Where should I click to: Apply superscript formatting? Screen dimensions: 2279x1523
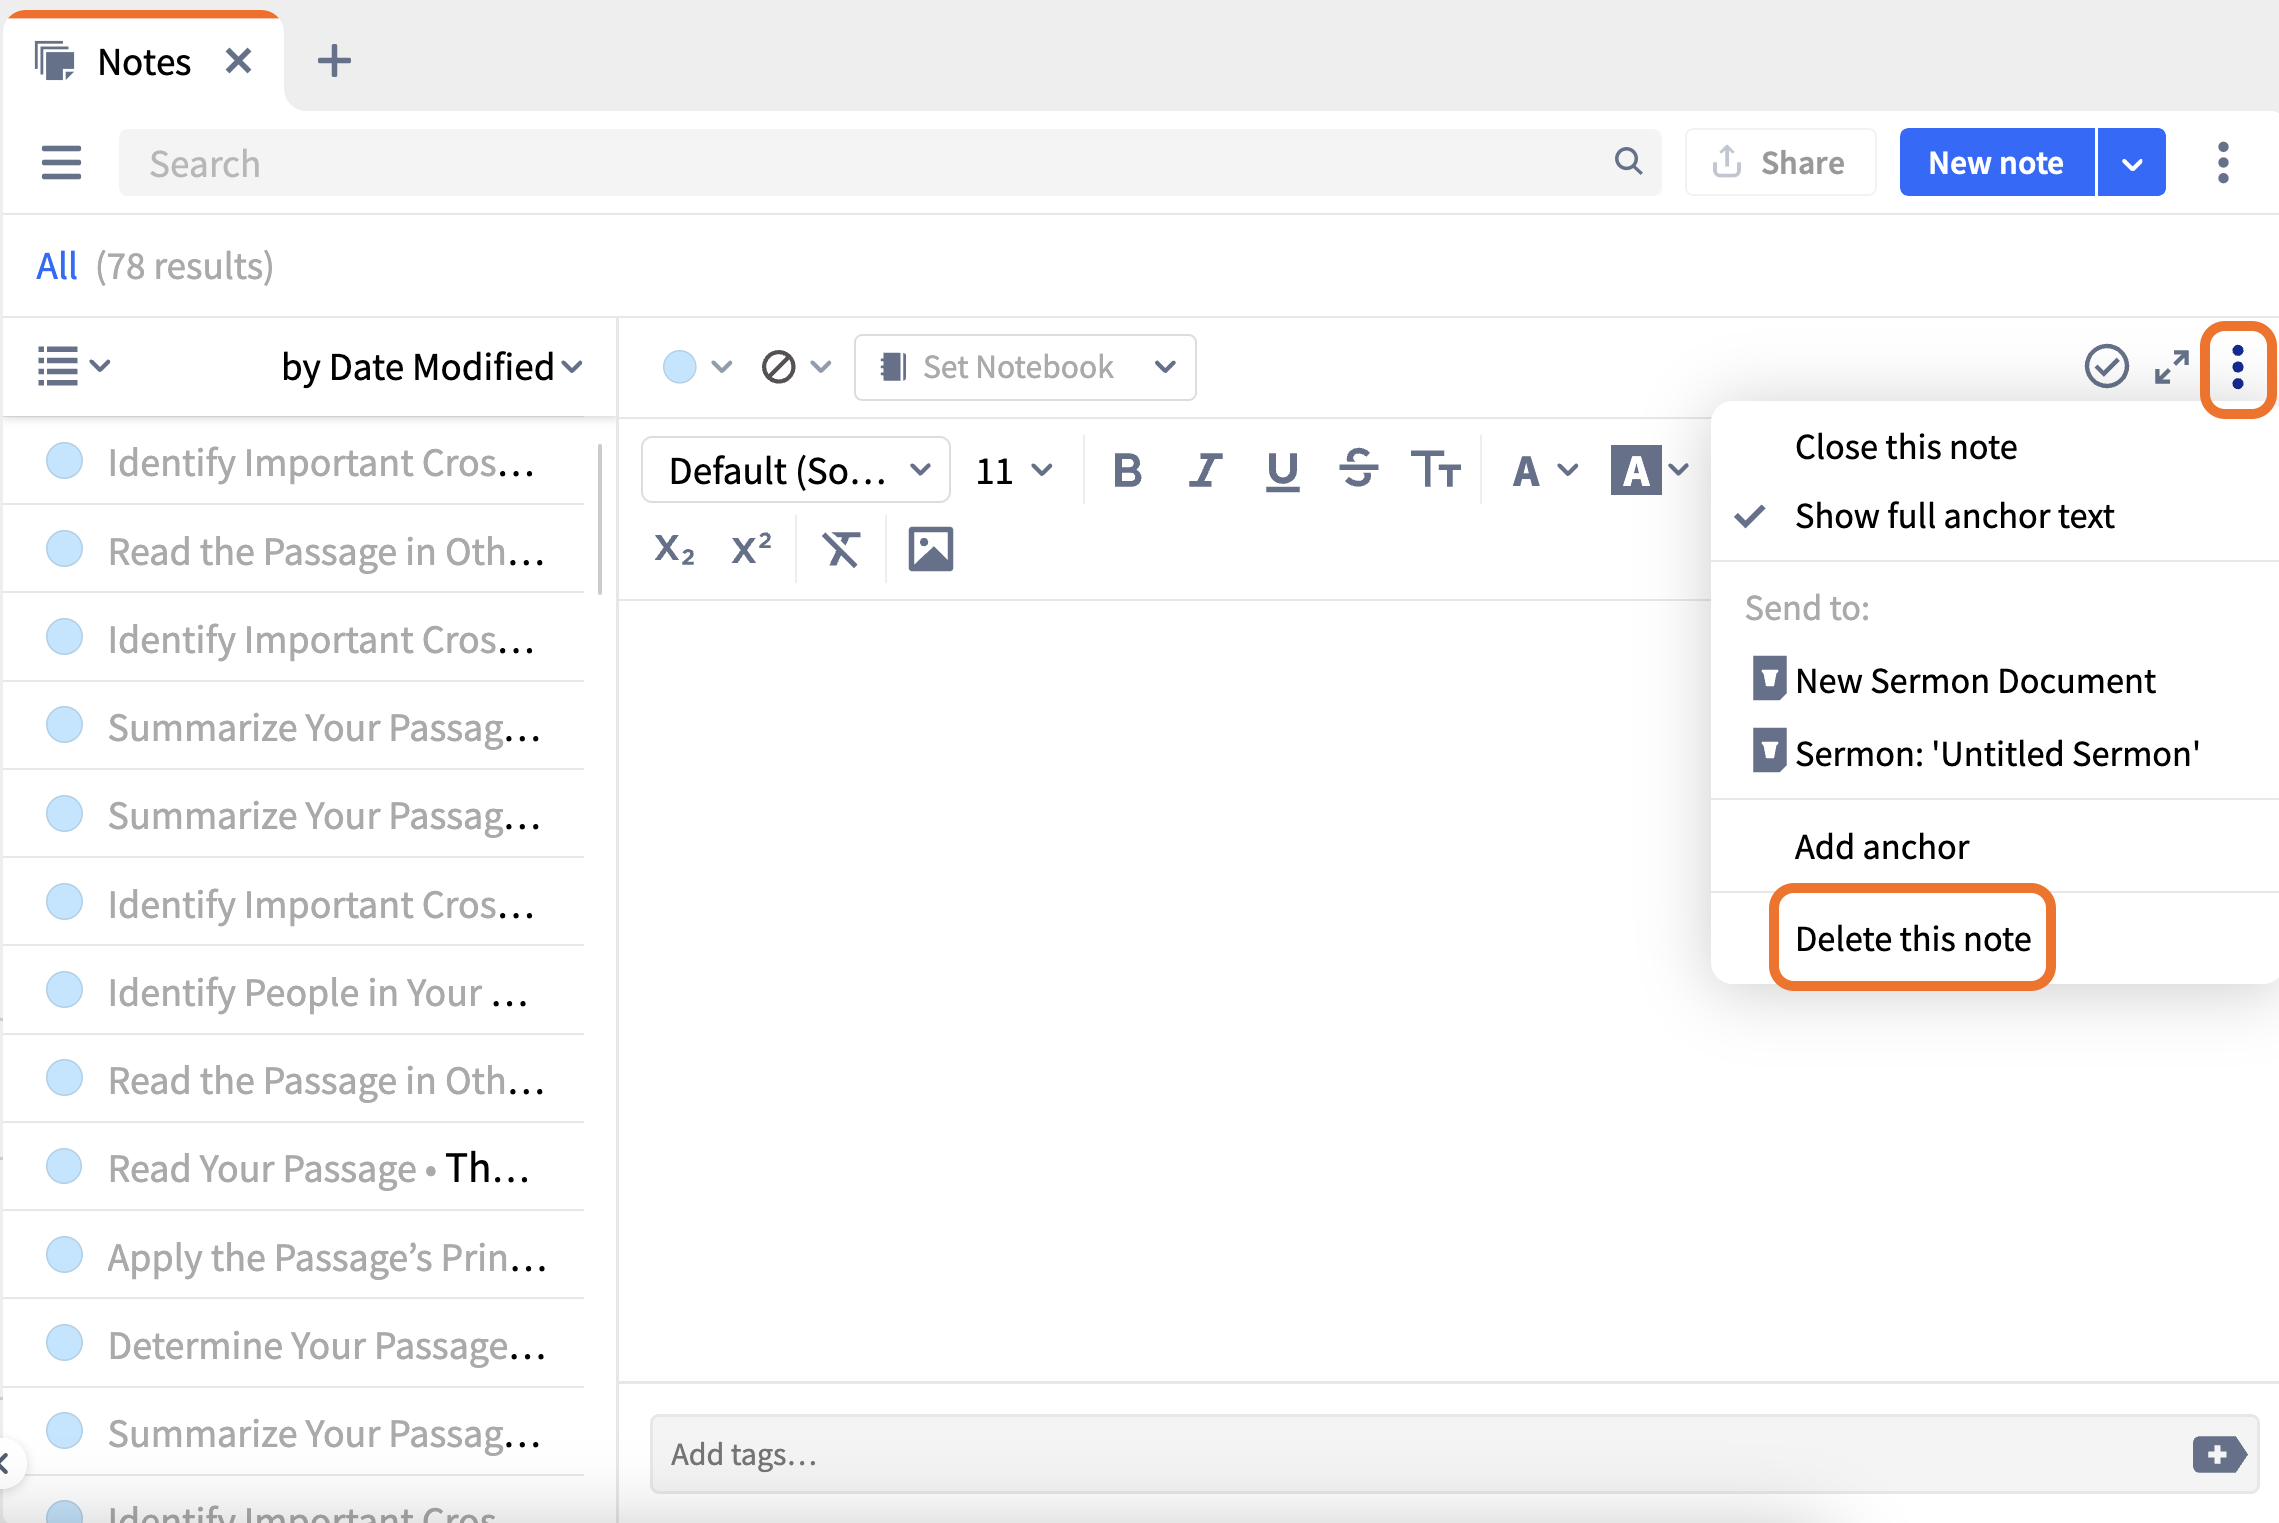pos(751,549)
